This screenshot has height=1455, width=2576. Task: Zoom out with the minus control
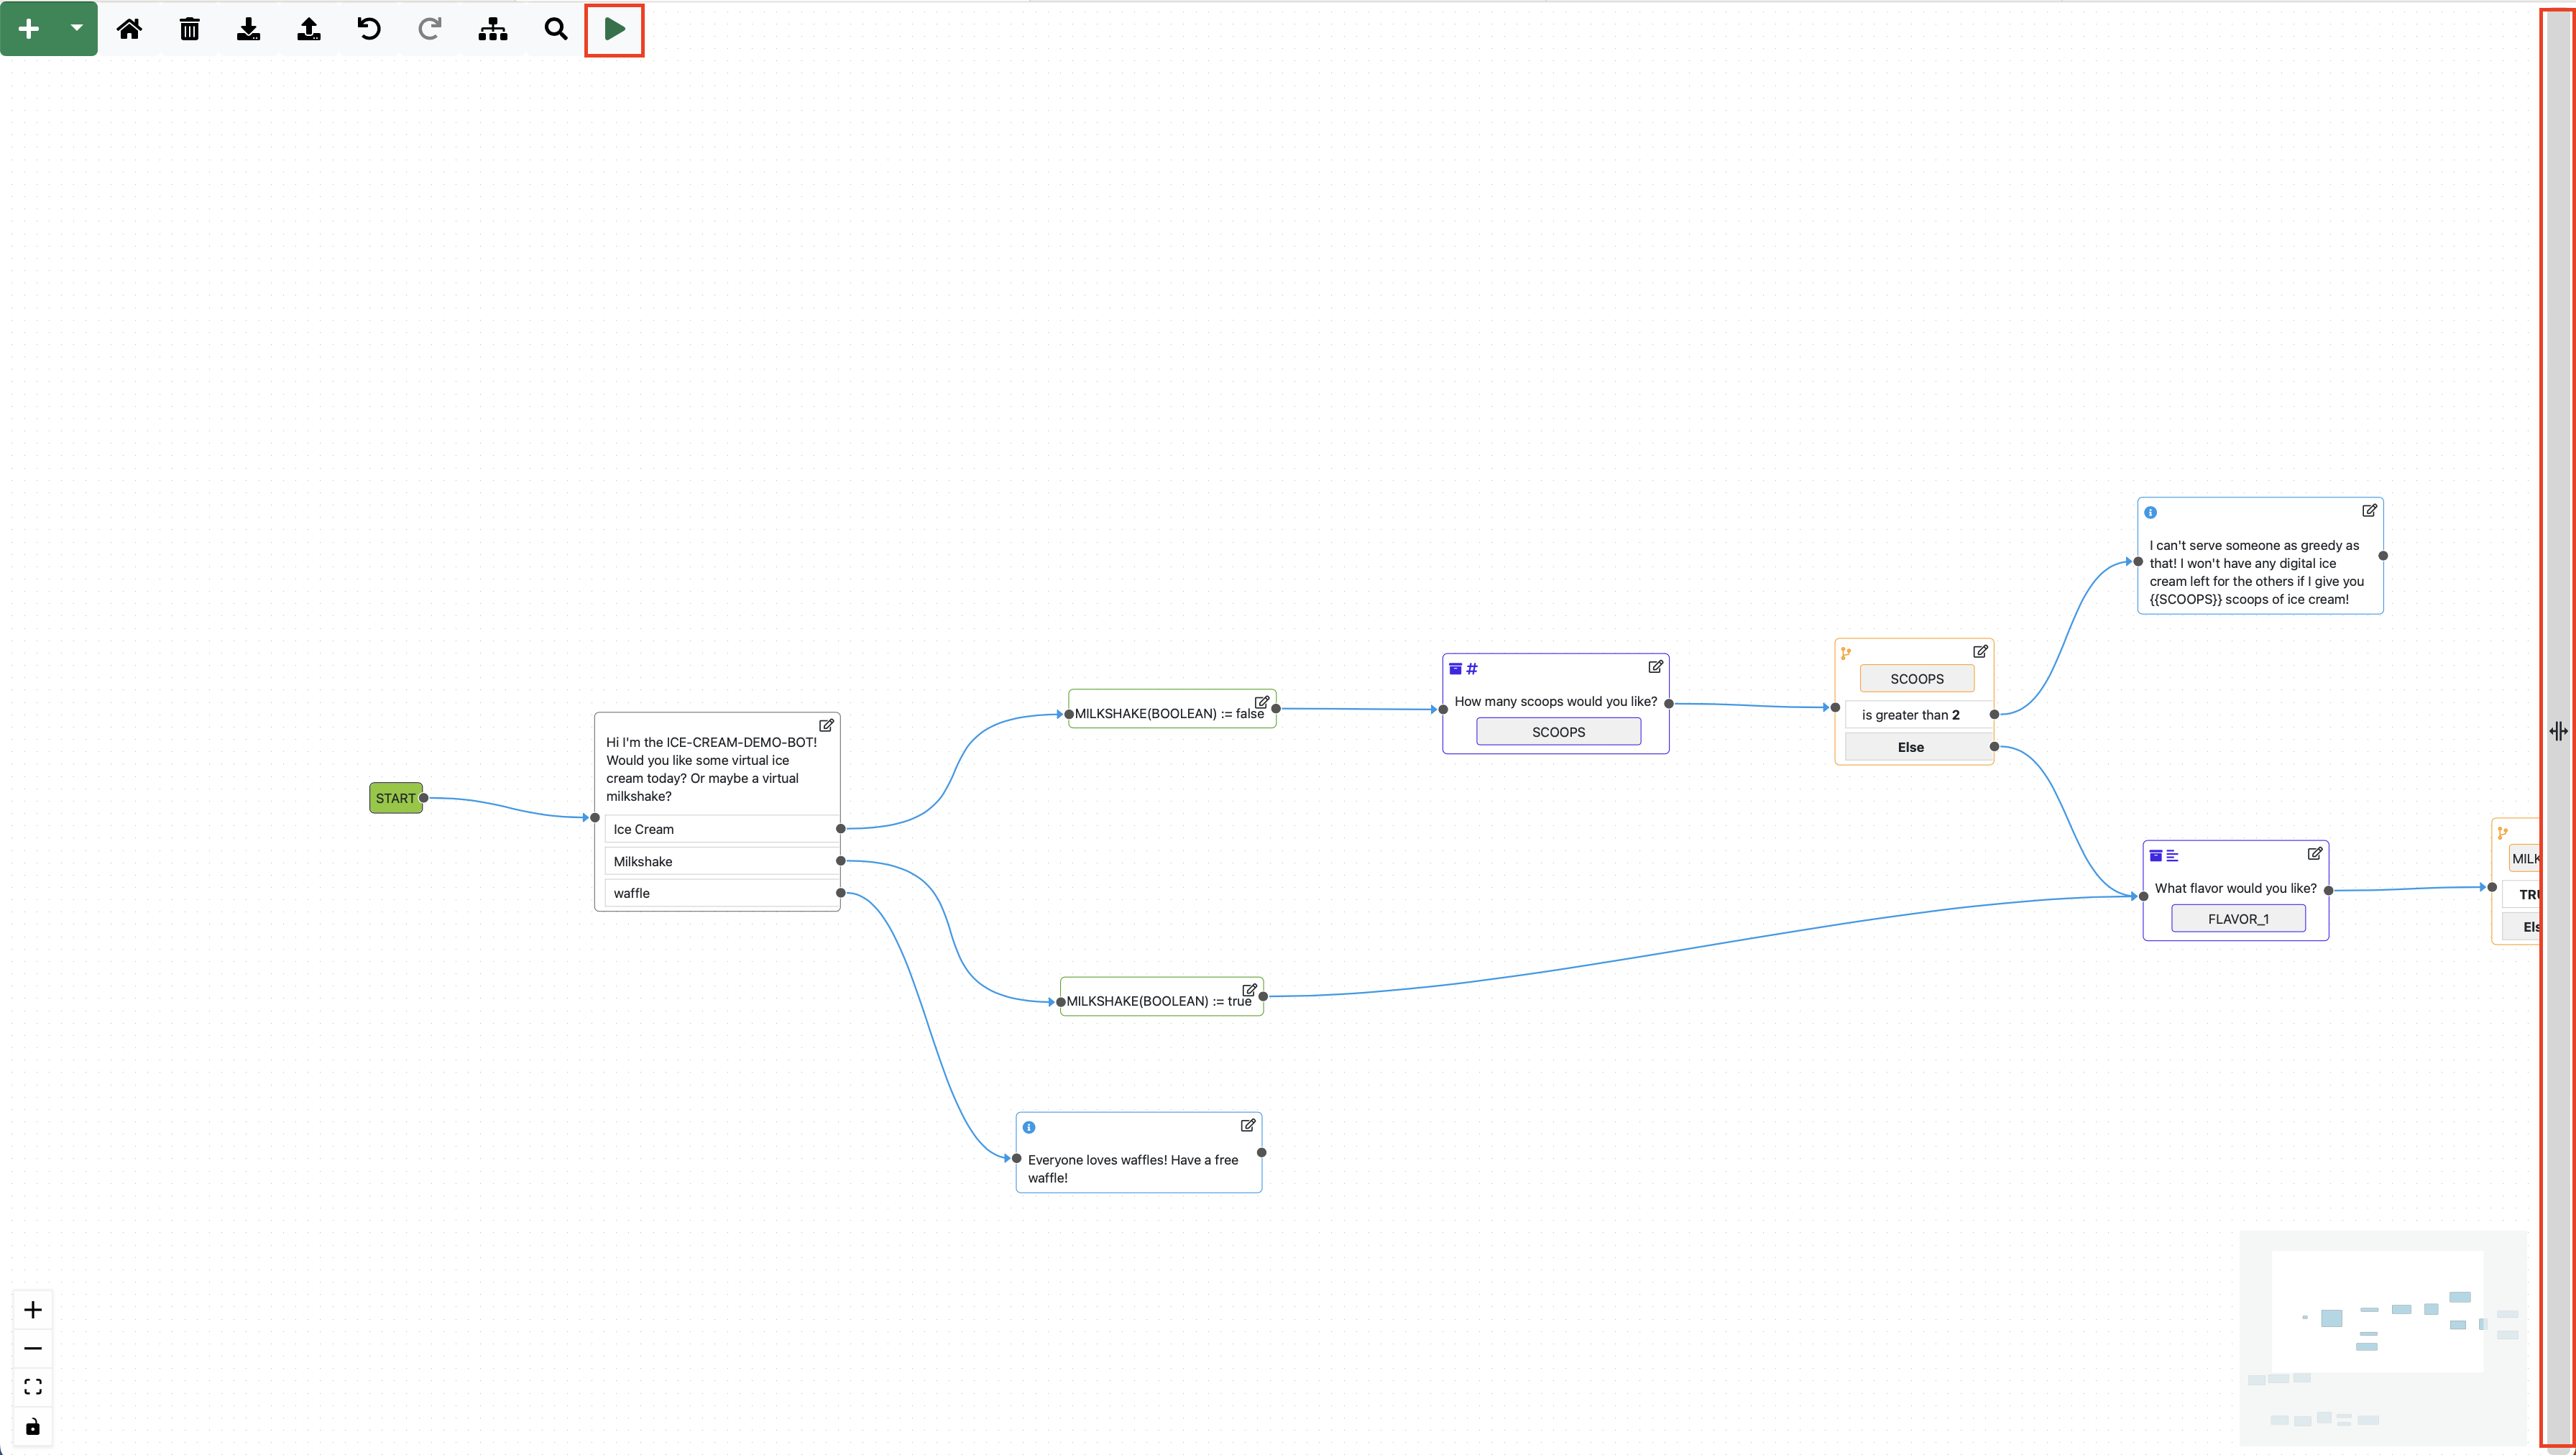point(33,1349)
